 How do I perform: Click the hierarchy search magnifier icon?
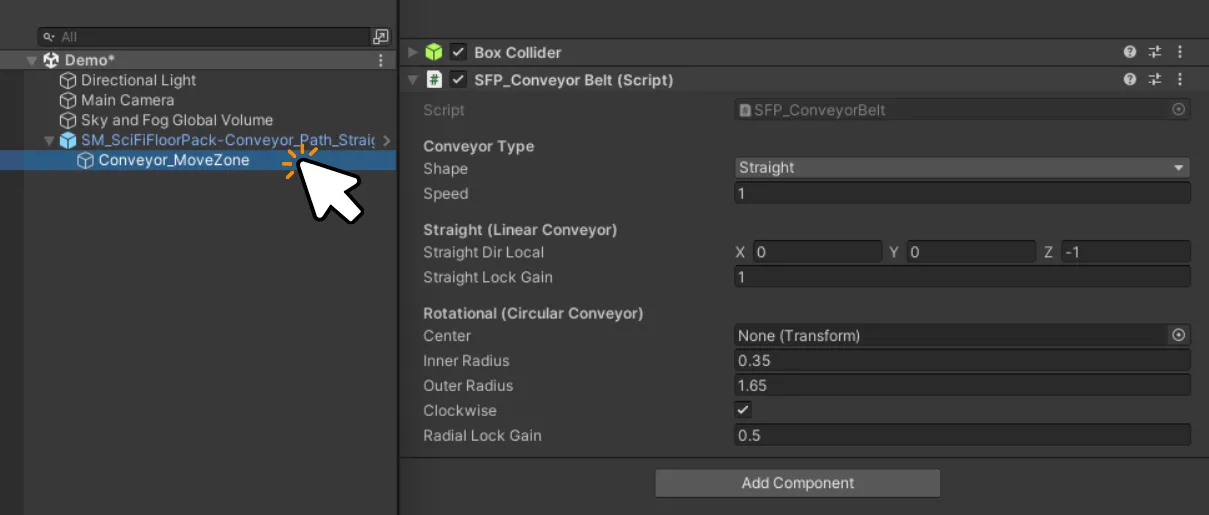click(x=48, y=37)
